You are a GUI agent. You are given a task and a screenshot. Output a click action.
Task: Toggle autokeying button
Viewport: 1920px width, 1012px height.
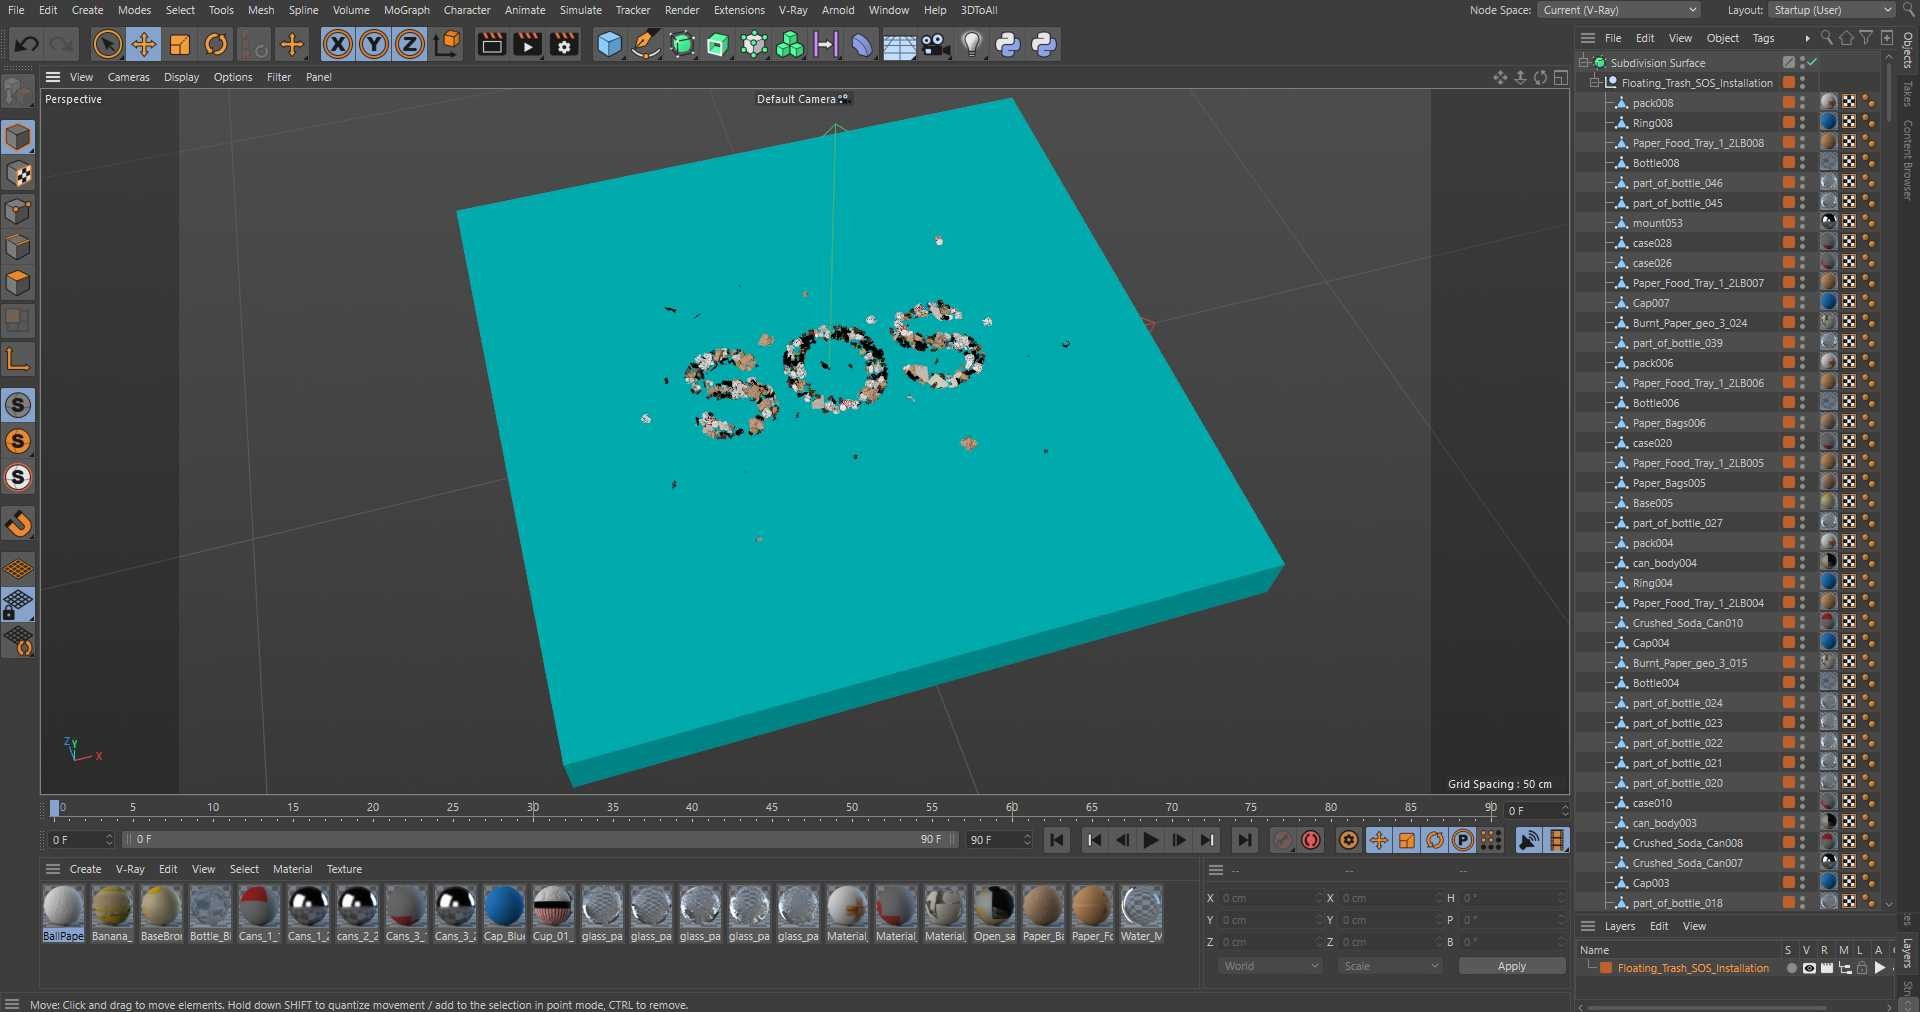tap(1311, 841)
